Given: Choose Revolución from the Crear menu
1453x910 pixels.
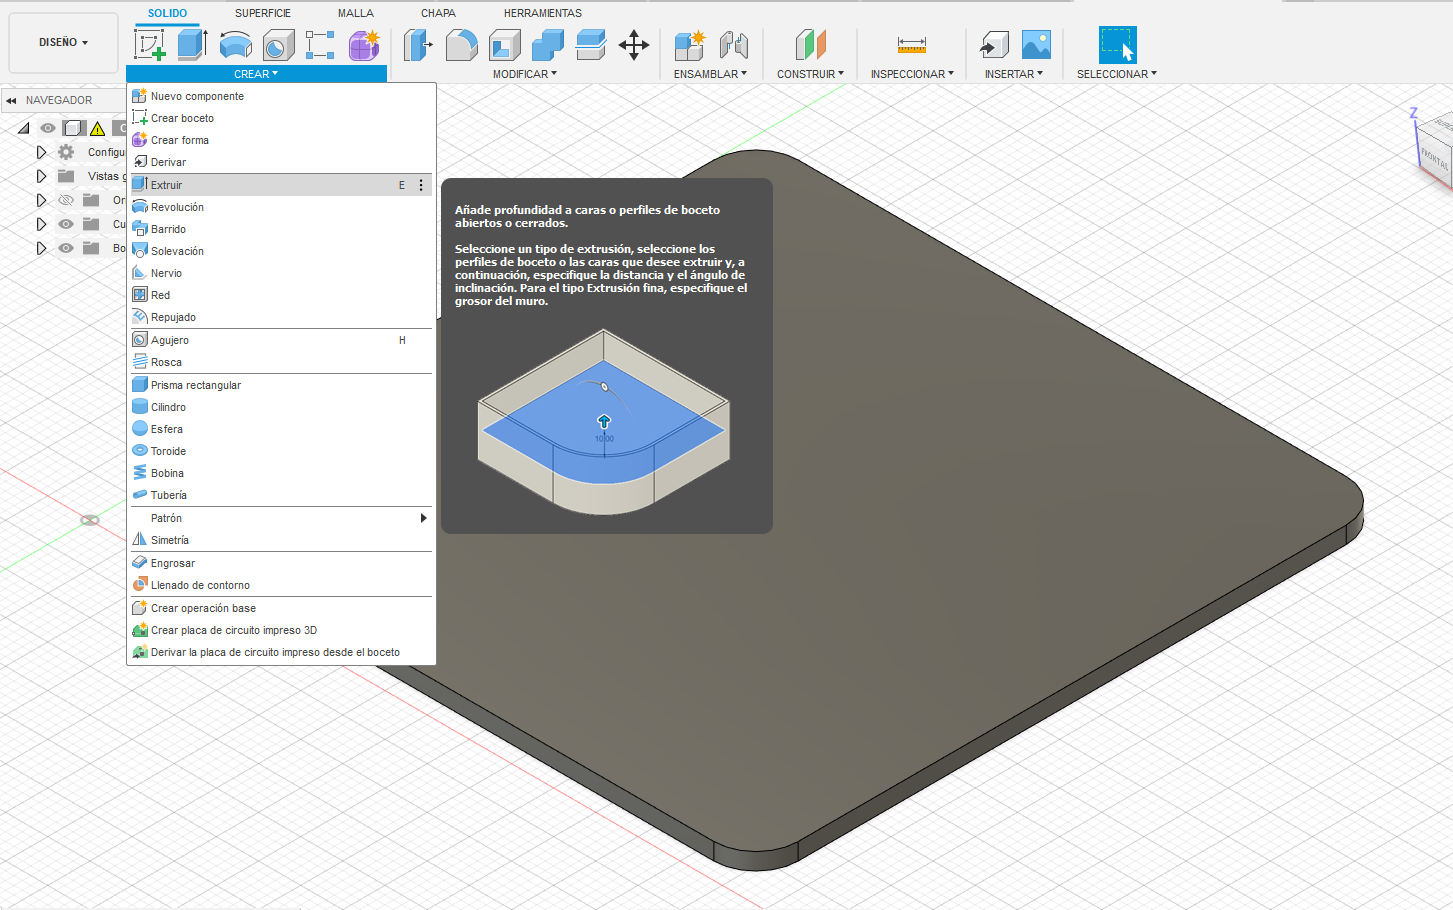Looking at the screenshot, I should click(177, 207).
